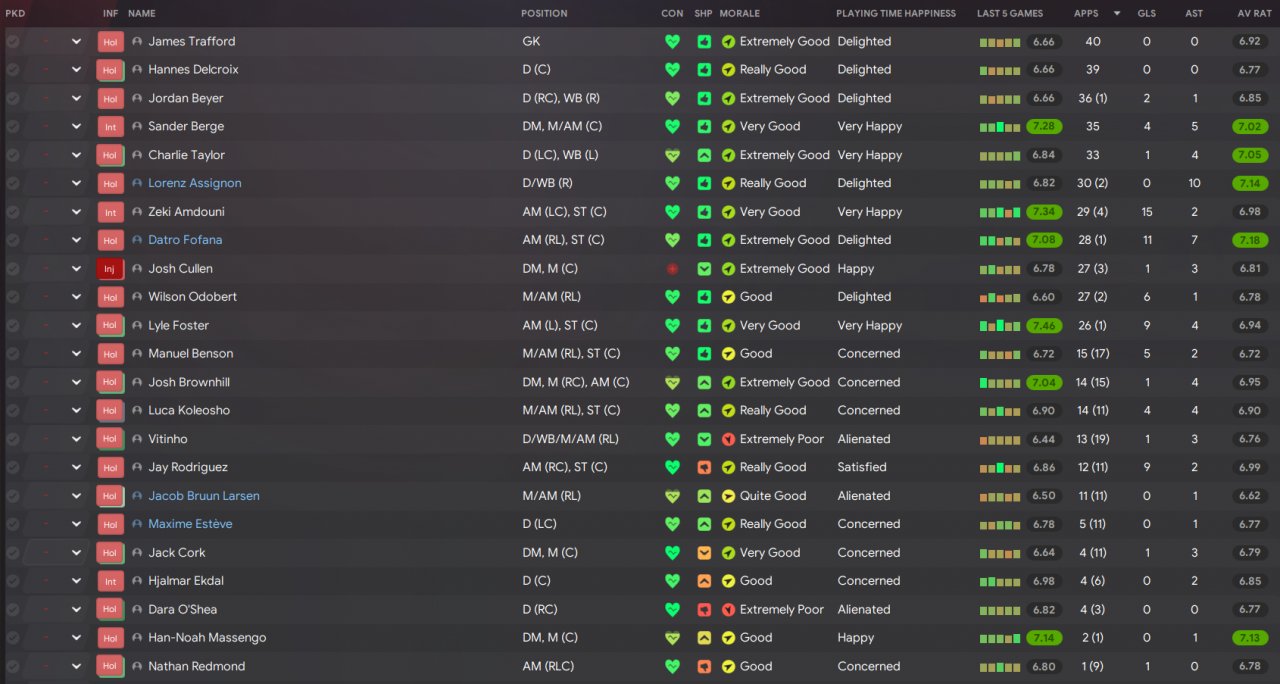Click James Trafford's green condition heart icon

tap(672, 42)
